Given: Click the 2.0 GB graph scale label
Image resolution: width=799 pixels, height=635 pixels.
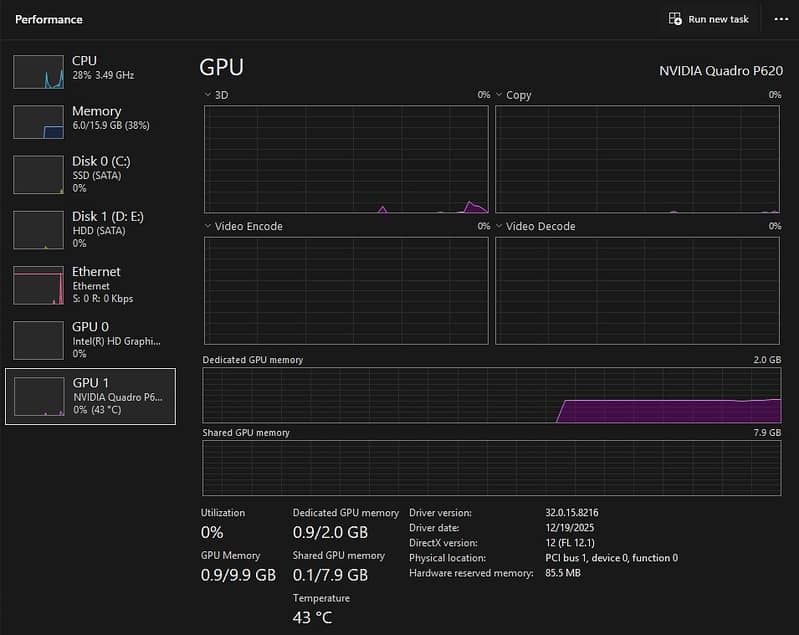Looking at the screenshot, I should point(767,360).
